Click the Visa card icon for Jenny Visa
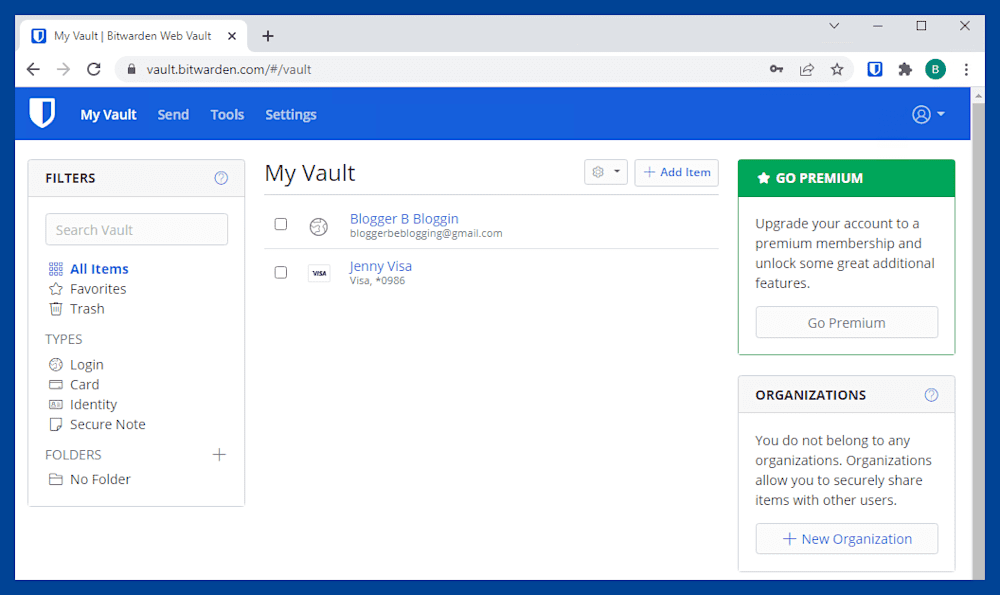1000x595 pixels. 319,273
